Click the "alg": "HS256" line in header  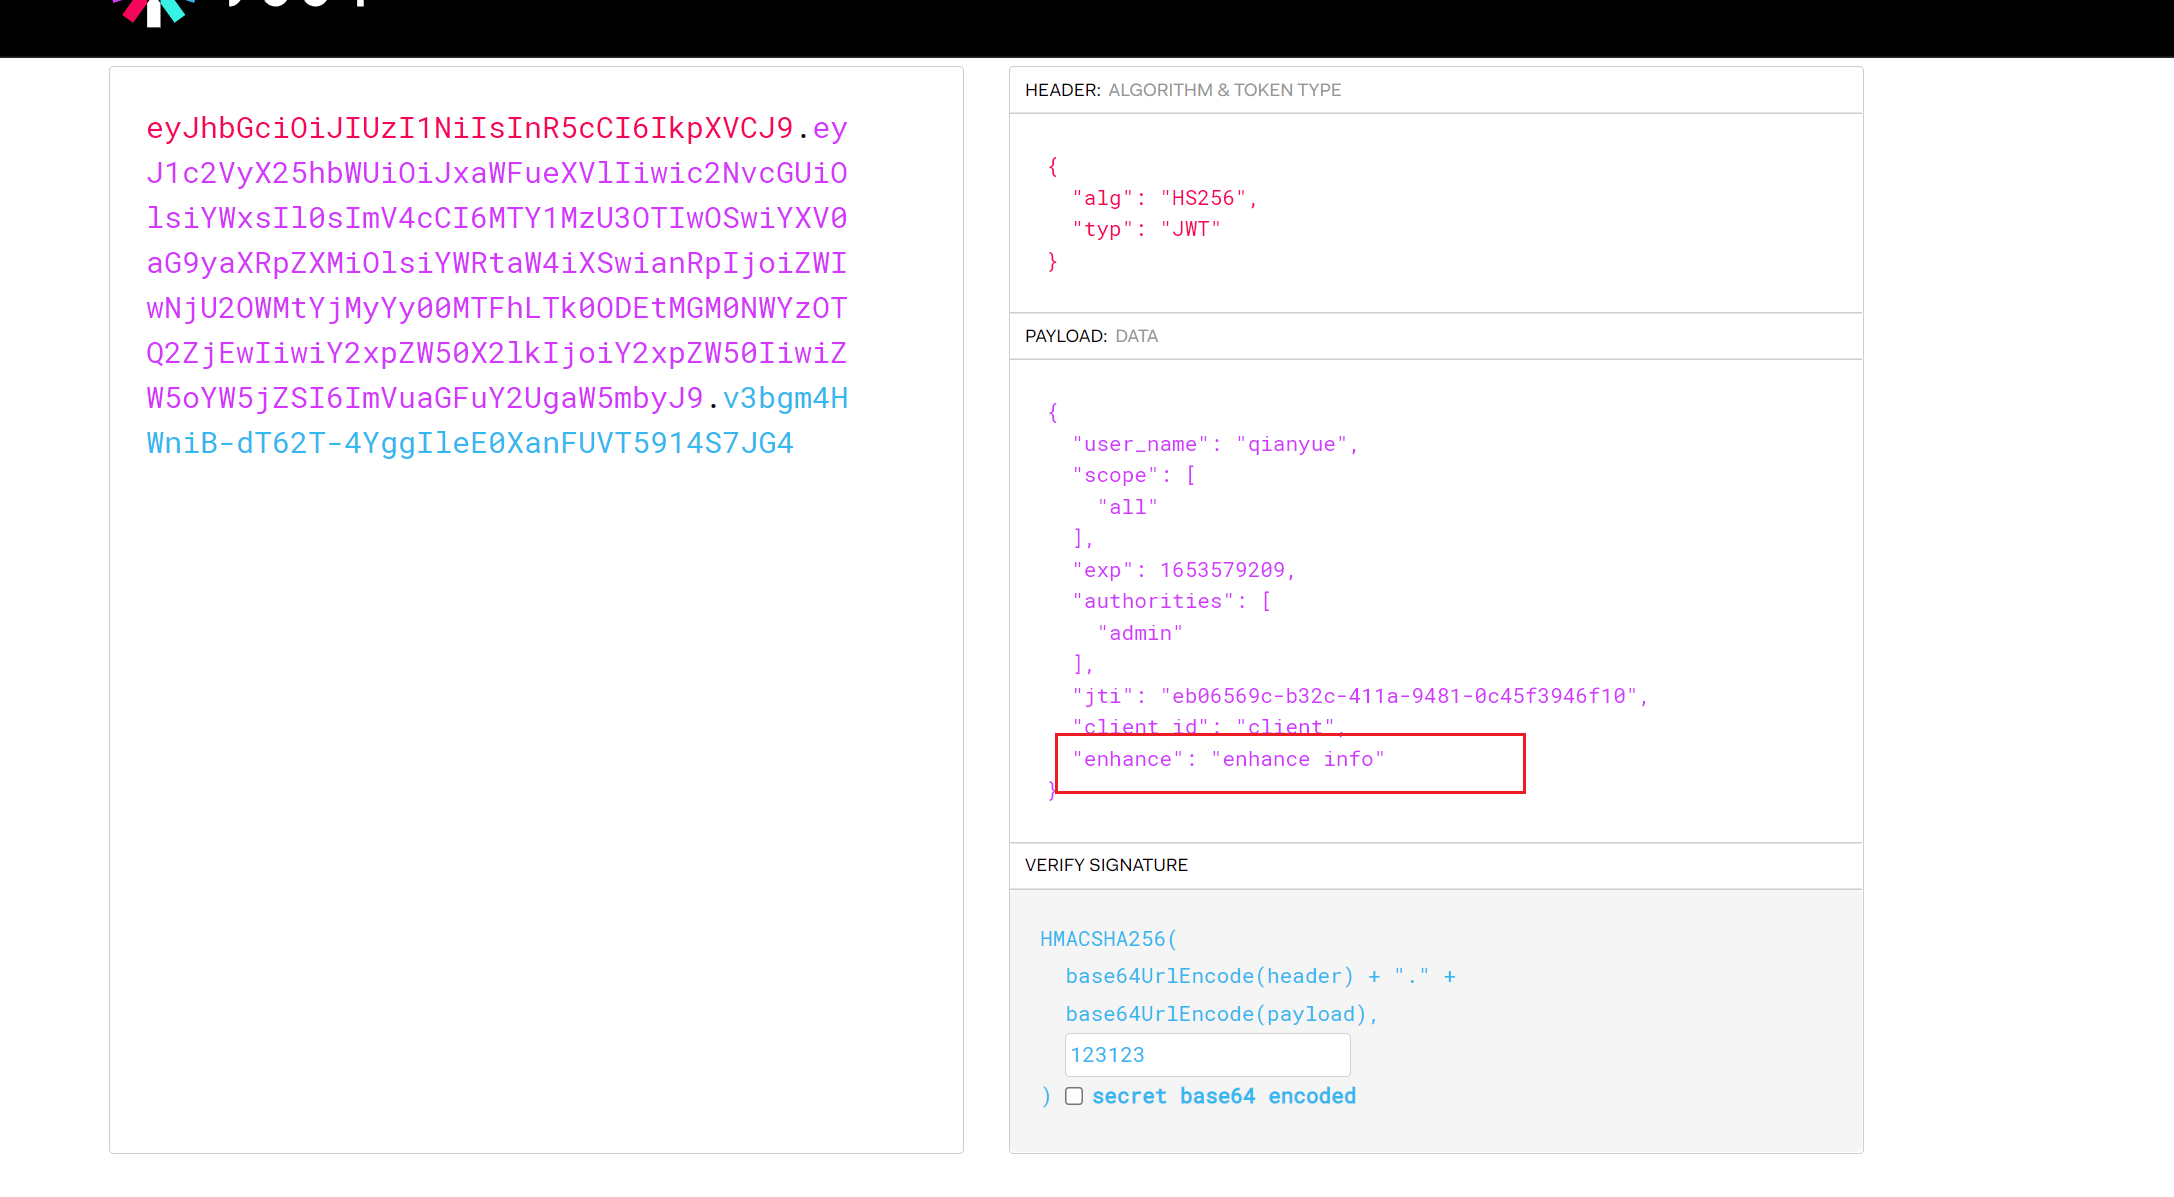1164,198
